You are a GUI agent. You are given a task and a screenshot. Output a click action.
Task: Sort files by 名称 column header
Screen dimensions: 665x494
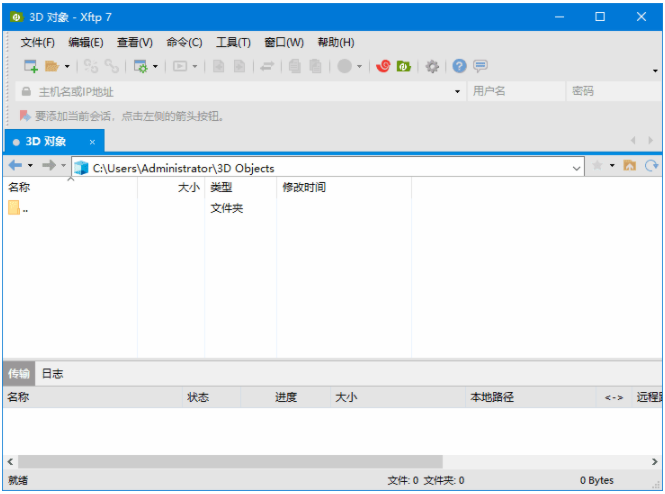point(70,187)
